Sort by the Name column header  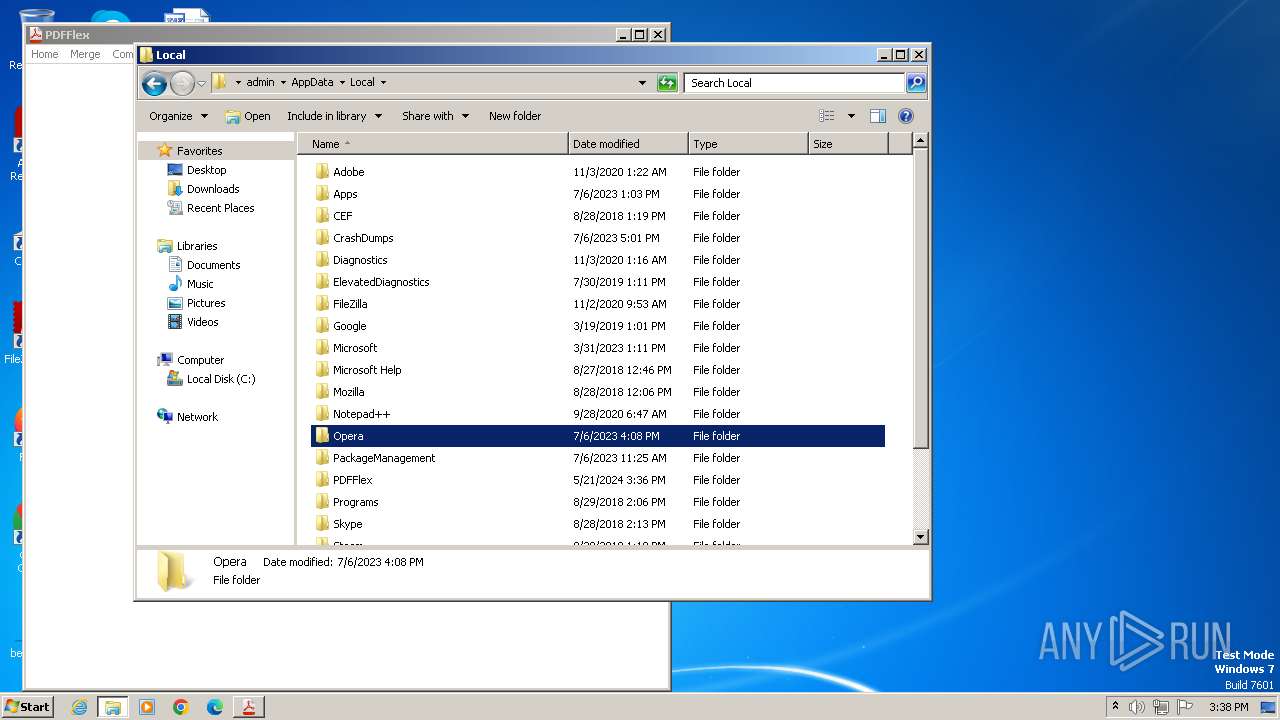pos(433,144)
